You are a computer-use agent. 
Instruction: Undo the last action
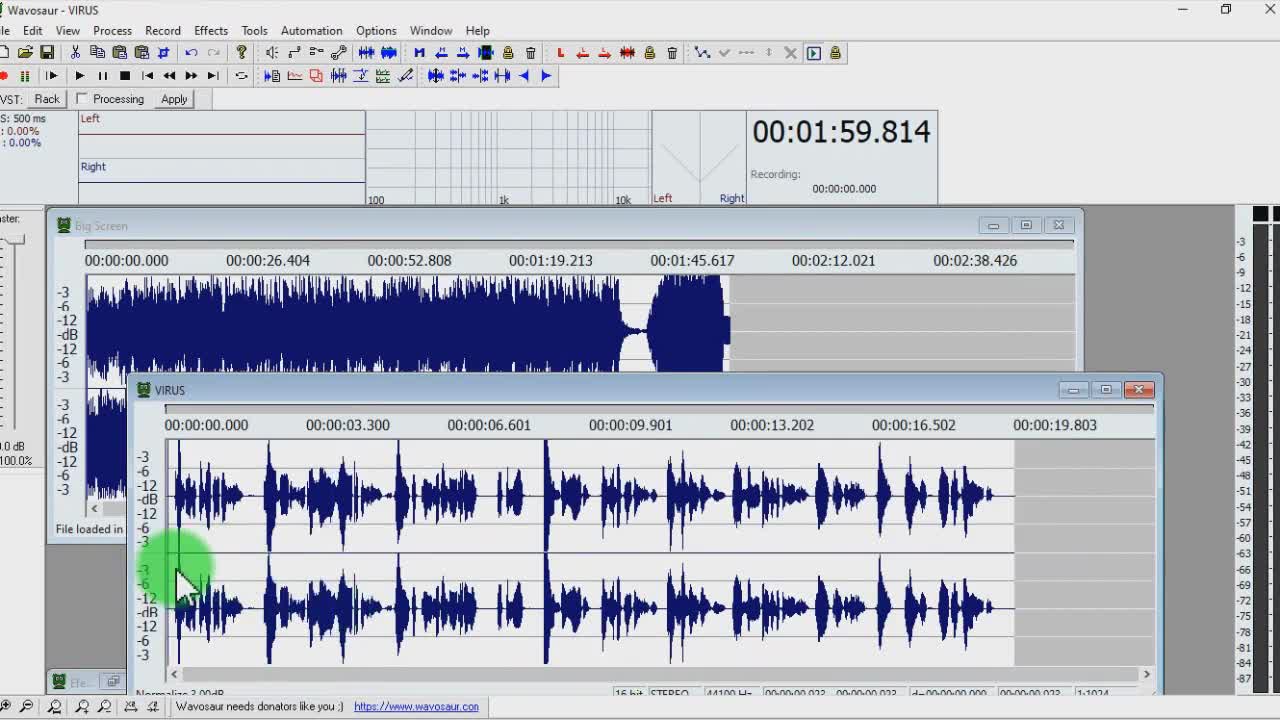pos(191,52)
